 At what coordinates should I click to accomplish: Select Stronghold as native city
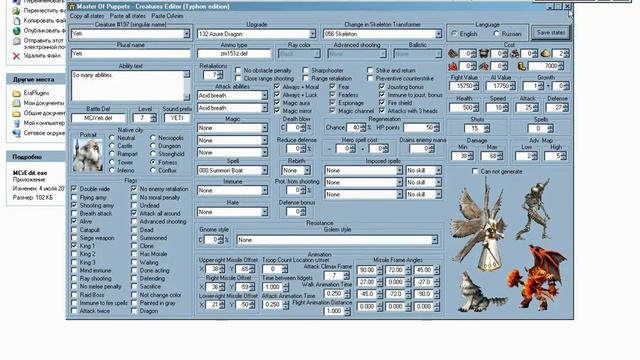[153, 154]
